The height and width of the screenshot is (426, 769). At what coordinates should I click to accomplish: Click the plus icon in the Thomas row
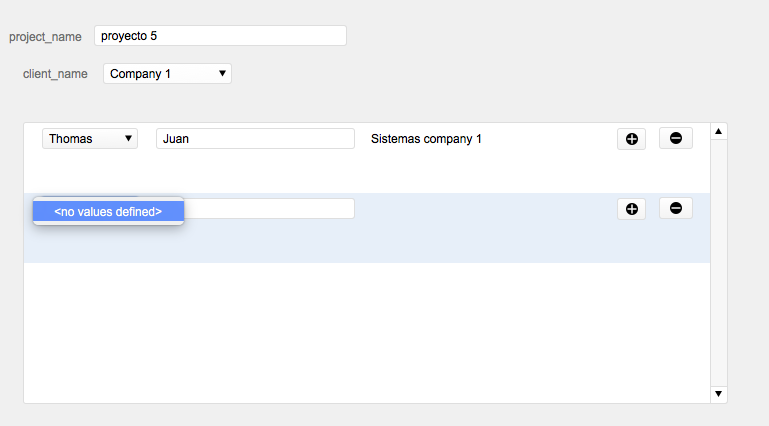pos(631,139)
